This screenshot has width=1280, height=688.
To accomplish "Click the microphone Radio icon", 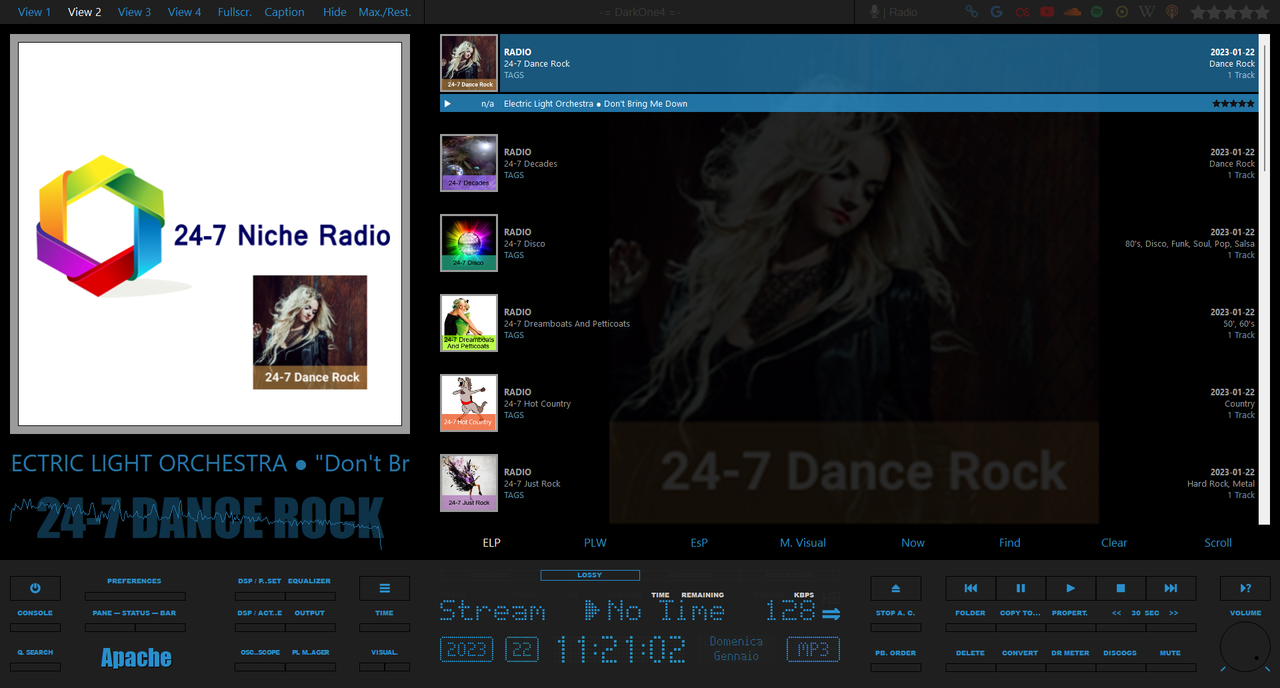I will [x=875, y=12].
